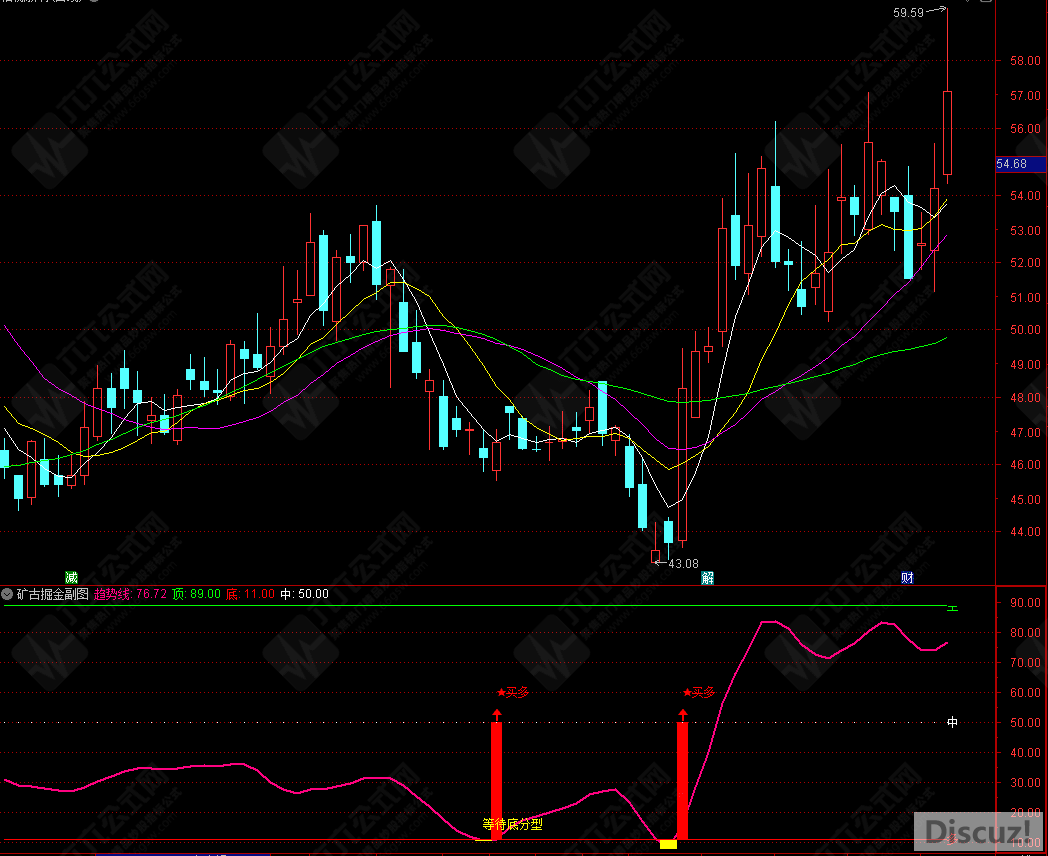Click the red 底: 11.00 label
This screenshot has height=856, width=1048.
tap(250, 594)
